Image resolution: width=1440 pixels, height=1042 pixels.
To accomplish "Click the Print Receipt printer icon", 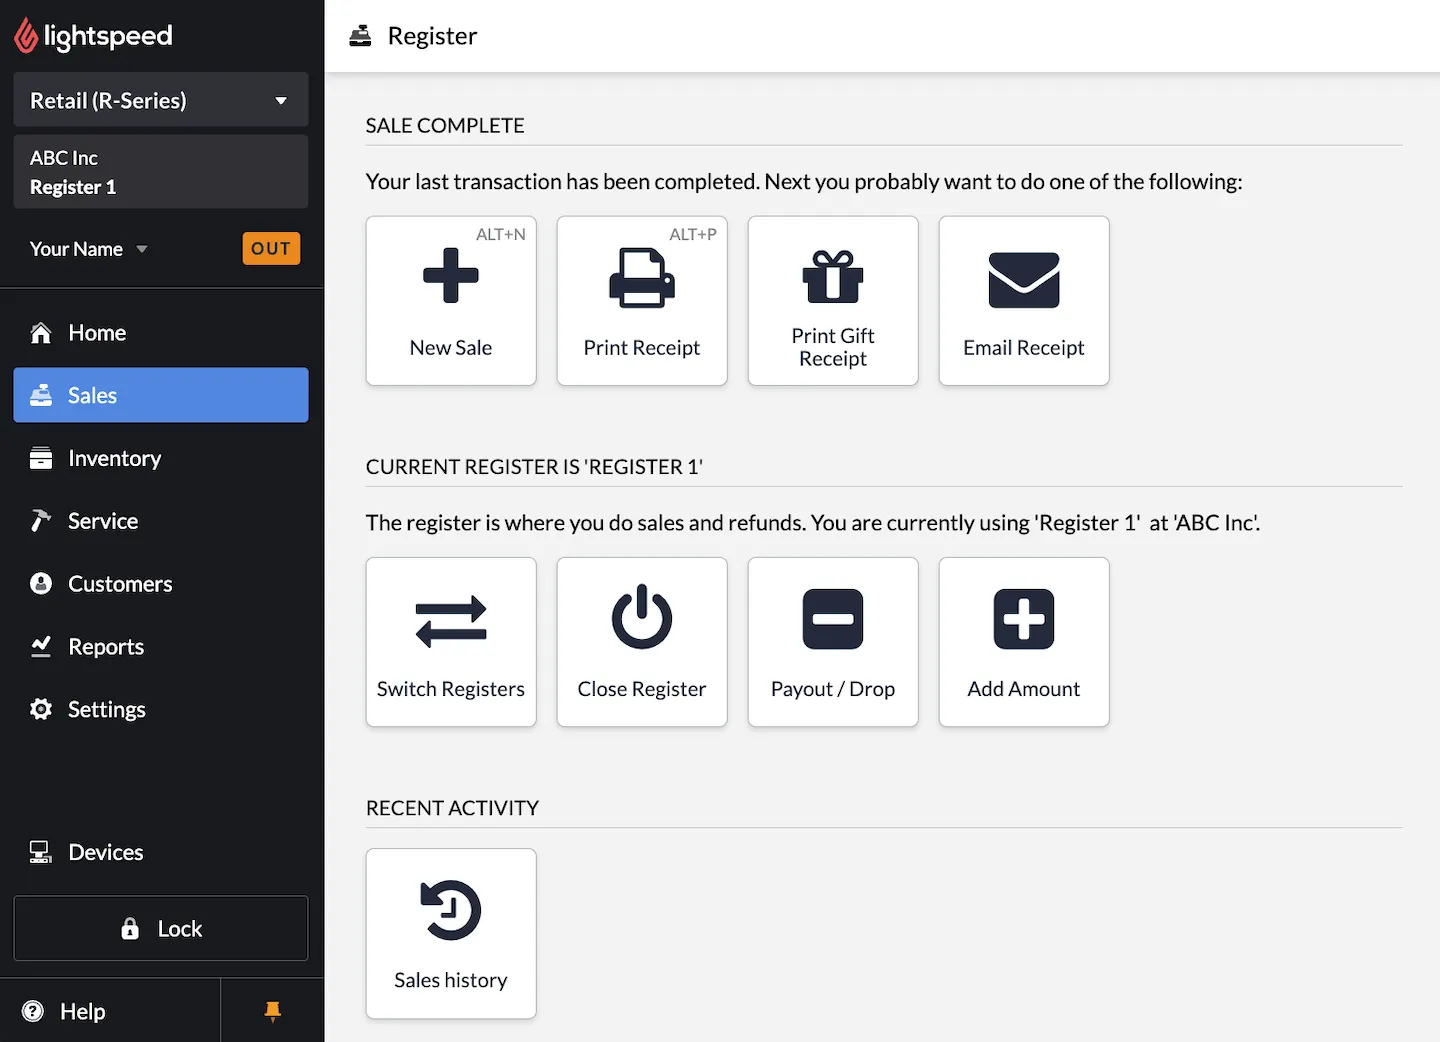I will (x=642, y=278).
